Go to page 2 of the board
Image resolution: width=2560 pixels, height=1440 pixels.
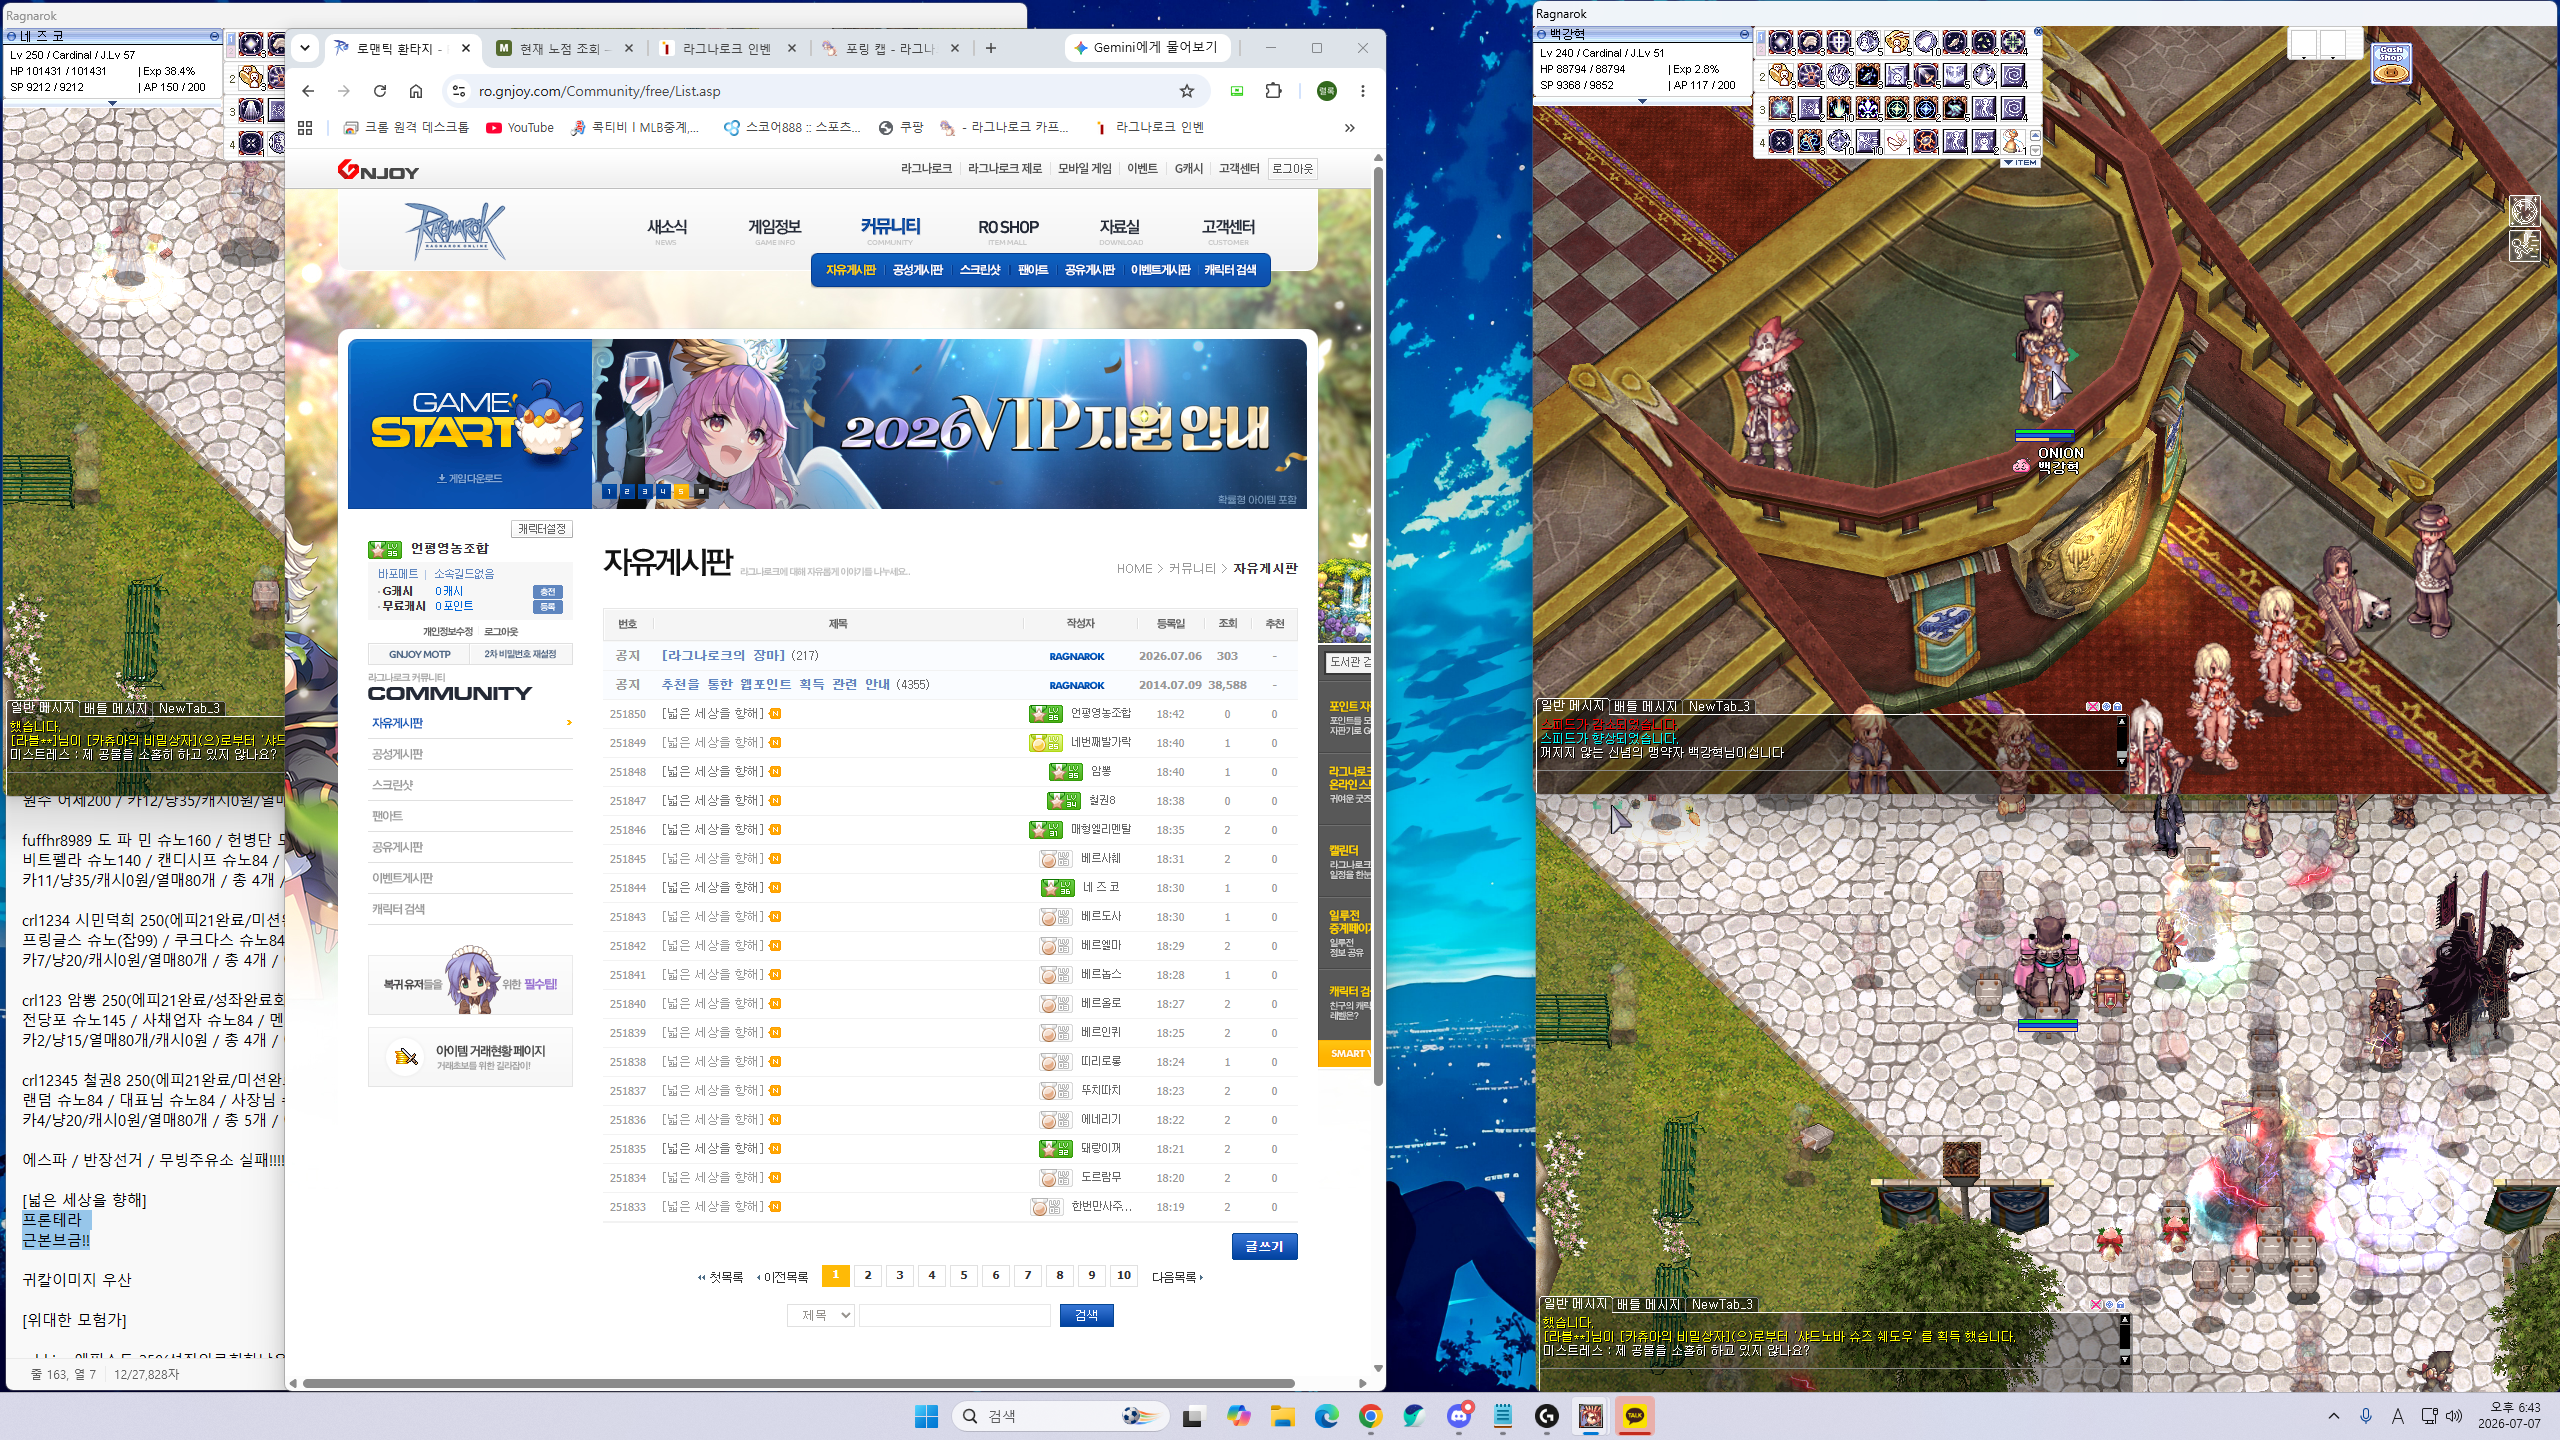click(868, 1275)
